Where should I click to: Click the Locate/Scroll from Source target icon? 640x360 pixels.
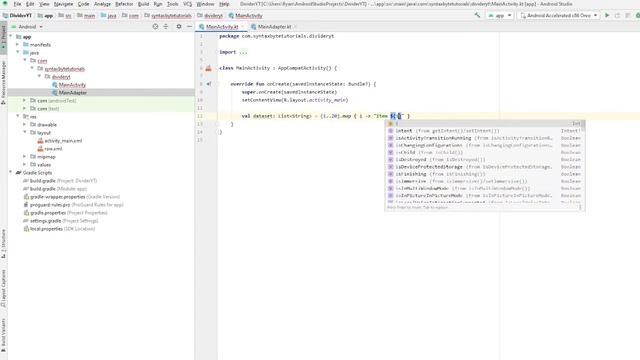155,27
